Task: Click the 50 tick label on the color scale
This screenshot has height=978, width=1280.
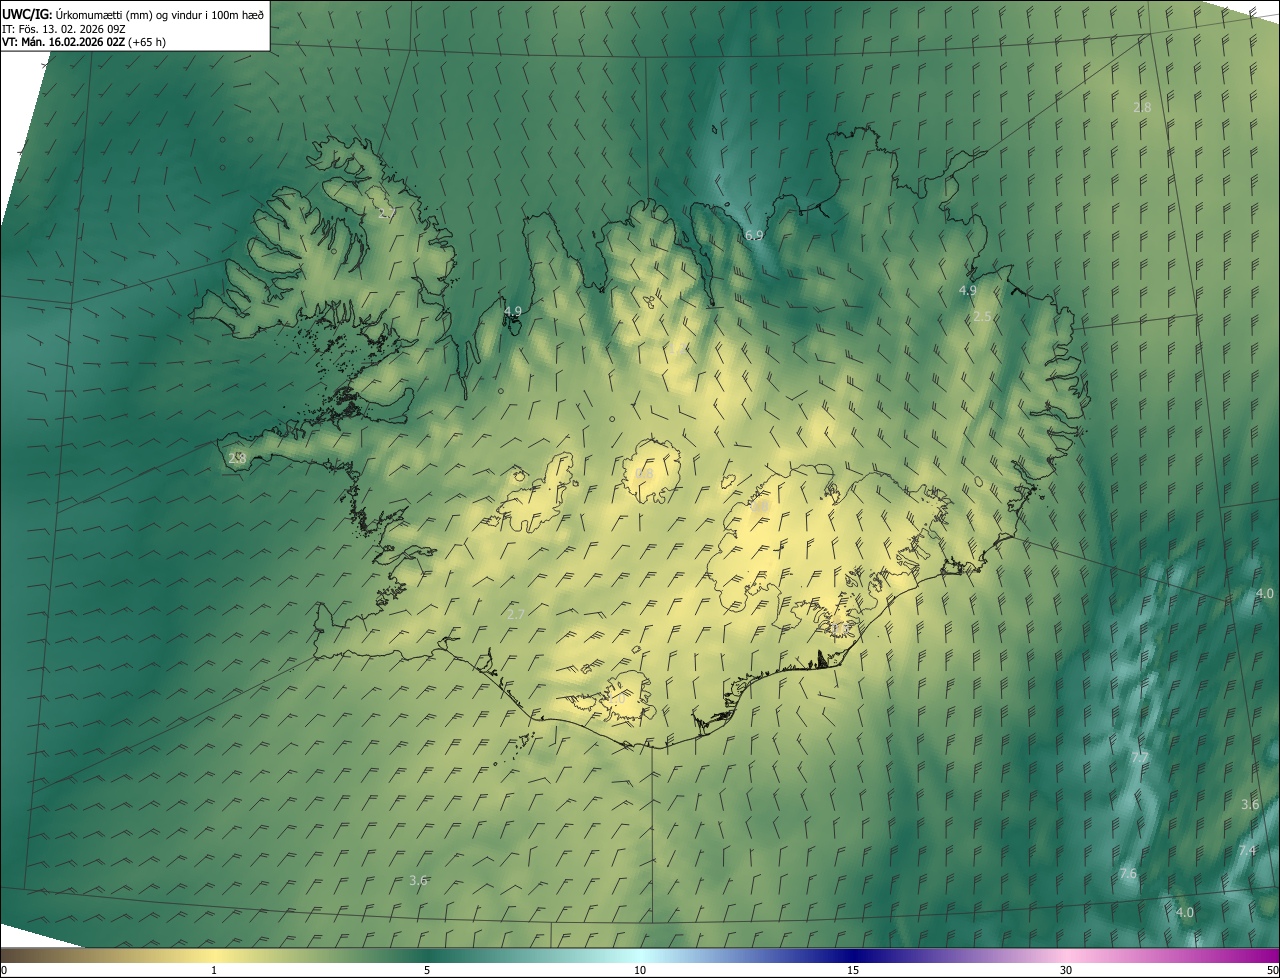Action: coord(1272,970)
